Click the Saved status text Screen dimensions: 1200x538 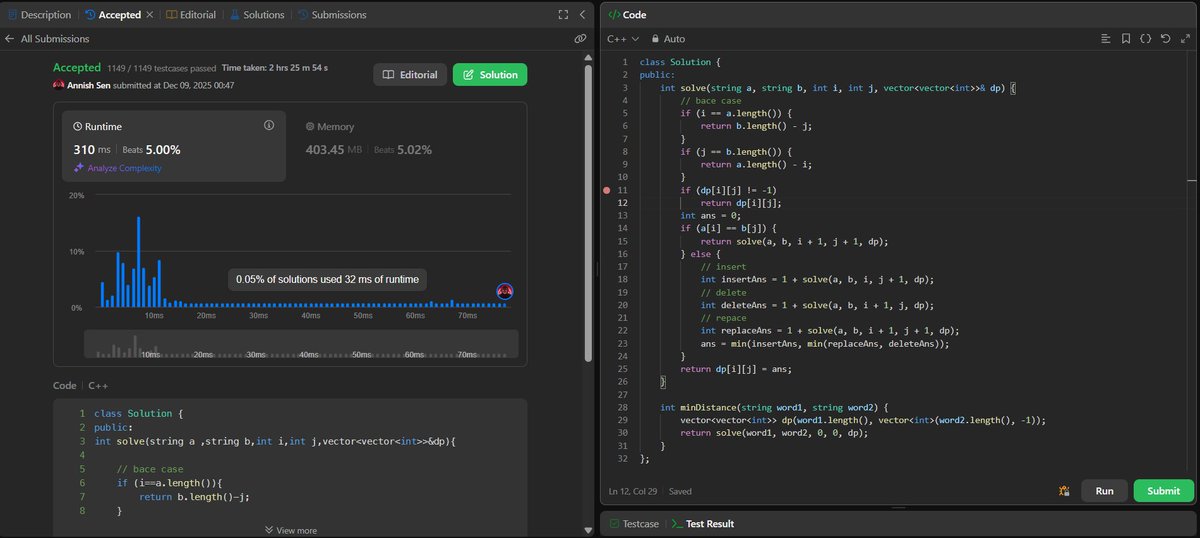tap(680, 492)
